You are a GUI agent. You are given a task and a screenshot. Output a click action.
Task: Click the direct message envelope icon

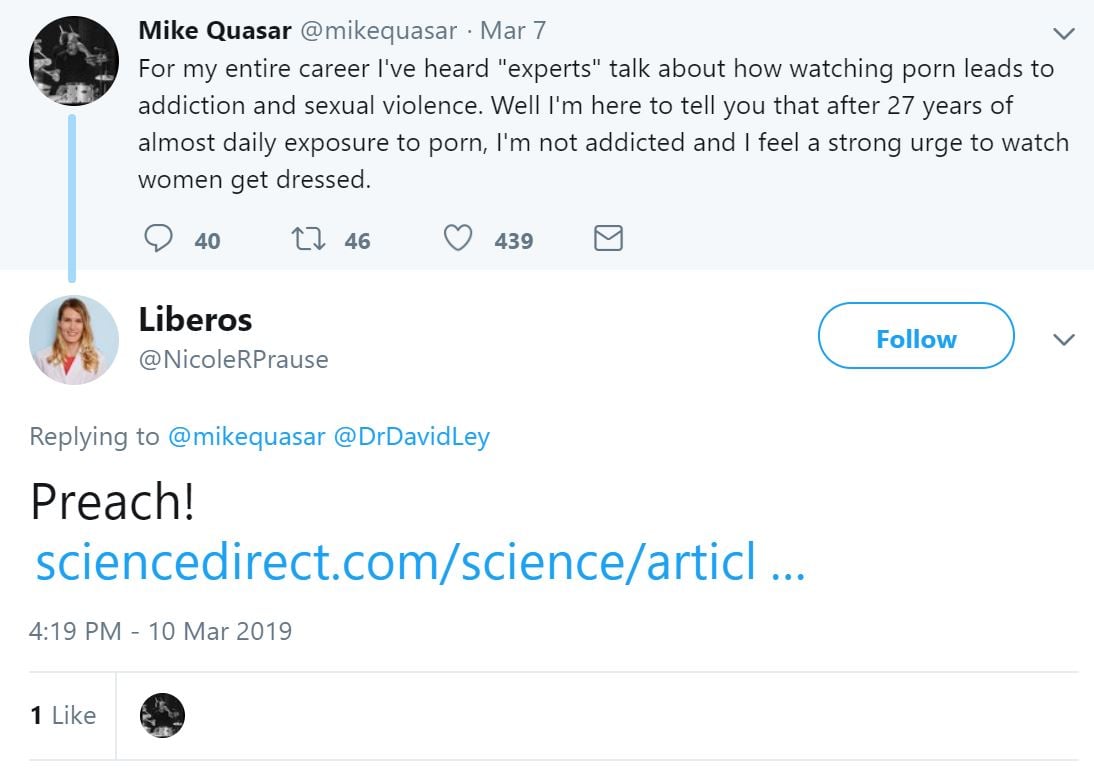[x=608, y=238]
